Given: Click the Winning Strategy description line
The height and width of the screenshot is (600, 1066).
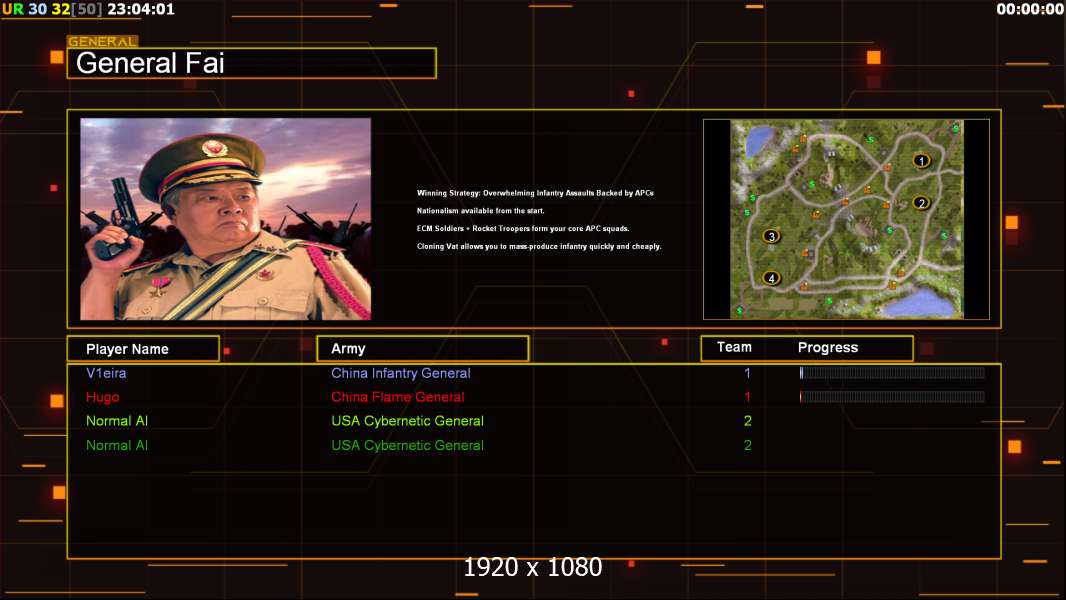Looking at the screenshot, I should pos(535,193).
